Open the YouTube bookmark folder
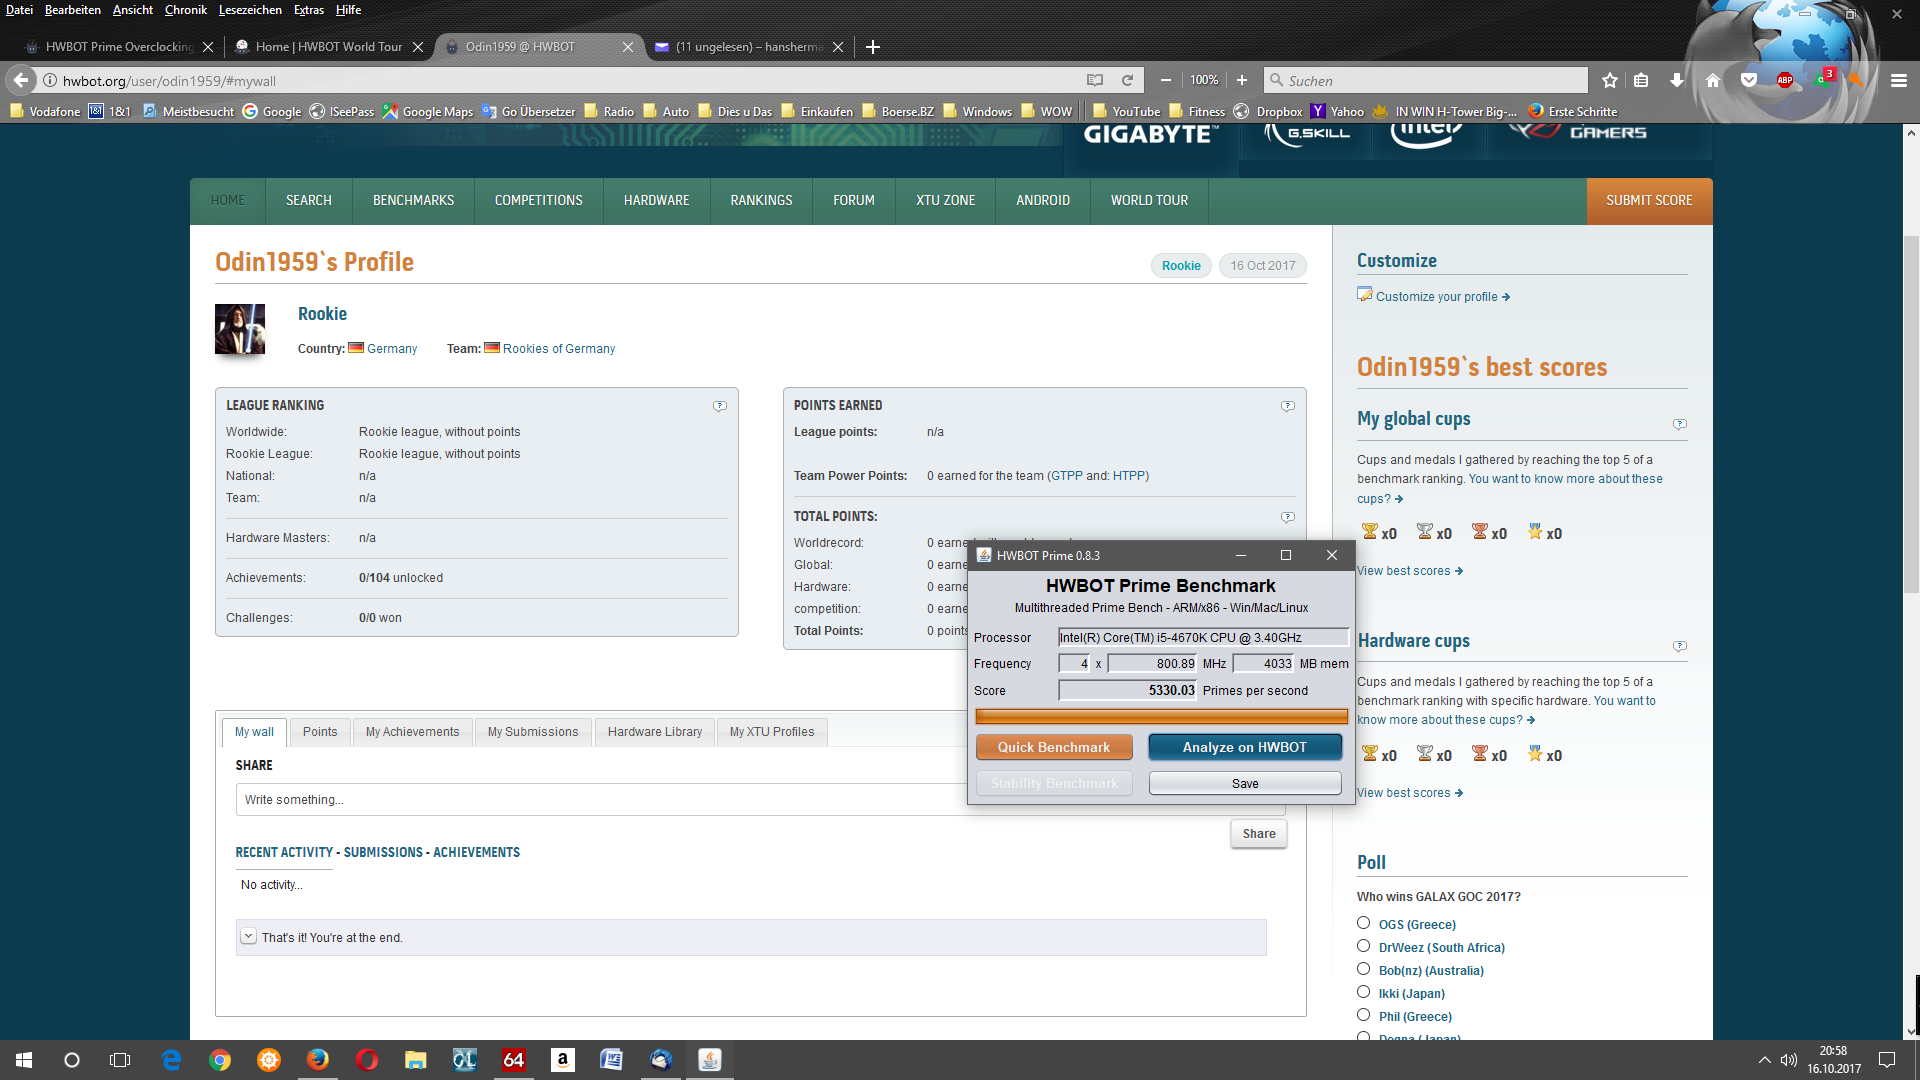Image resolution: width=1920 pixels, height=1080 pixels. pos(1126,111)
